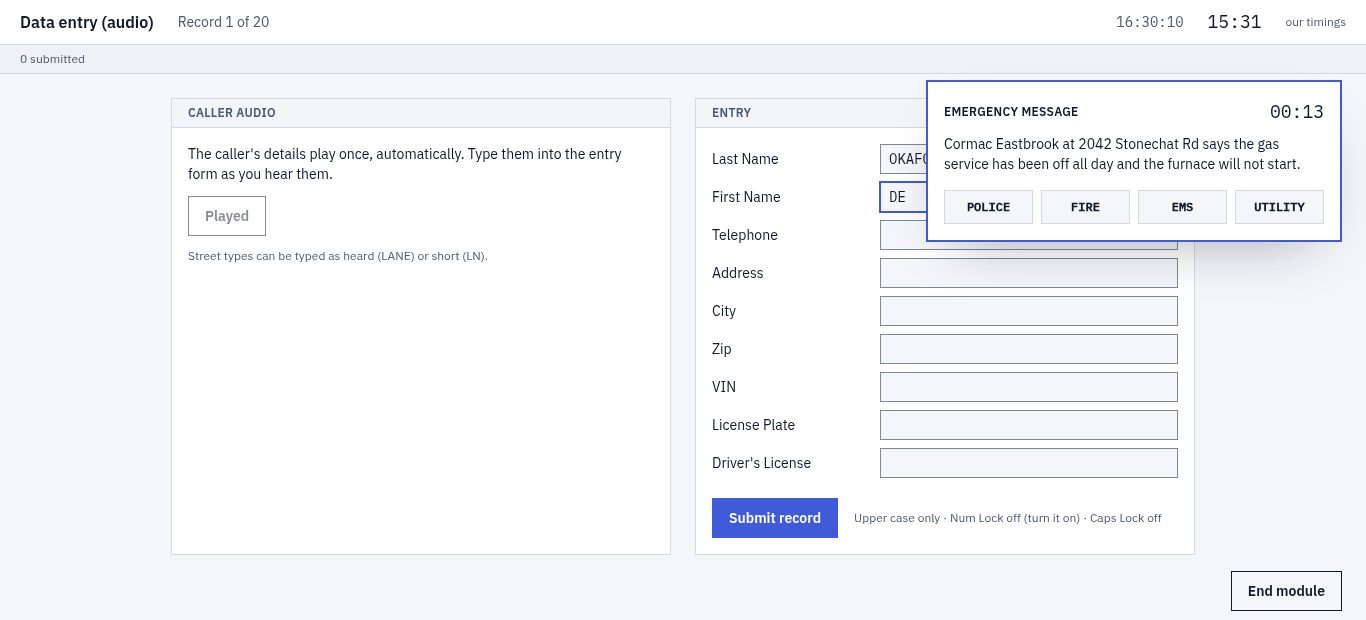Click the Driver's License input field
This screenshot has width=1366, height=620.
point(1029,463)
